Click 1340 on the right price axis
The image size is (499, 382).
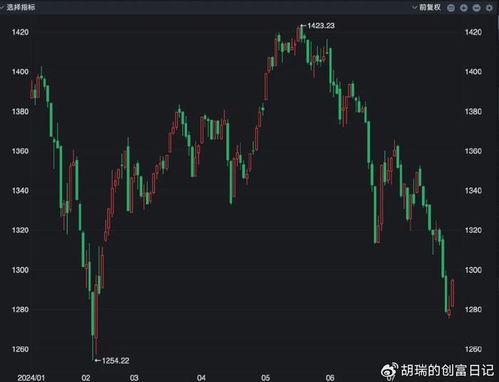(x=473, y=190)
